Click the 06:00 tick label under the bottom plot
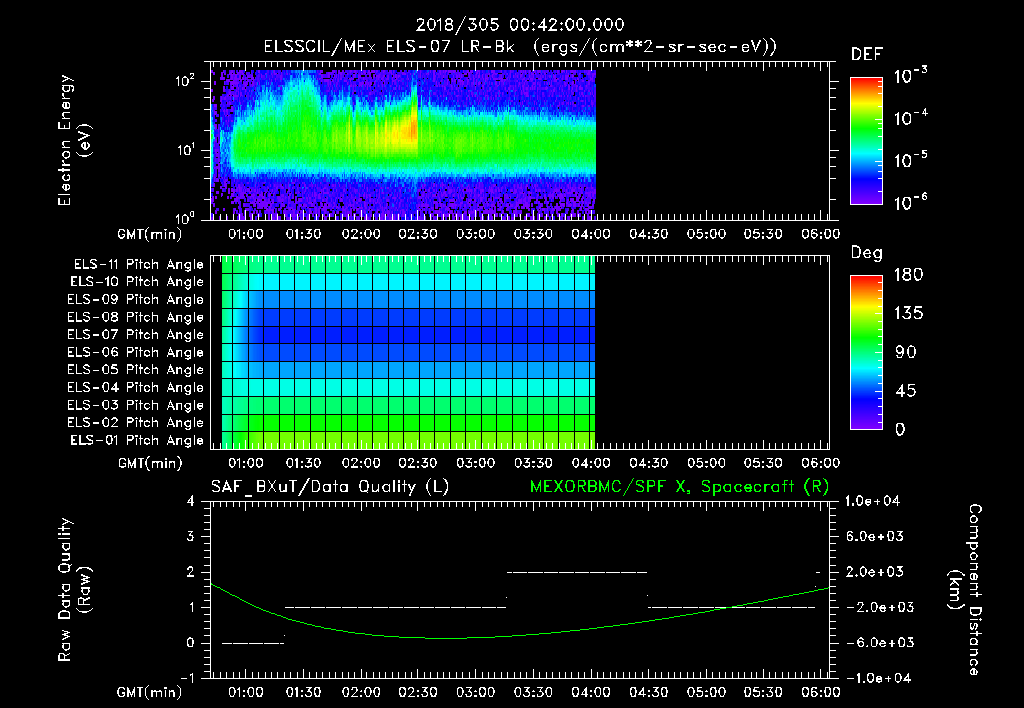The height and width of the screenshot is (708, 1024). click(x=820, y=692)
